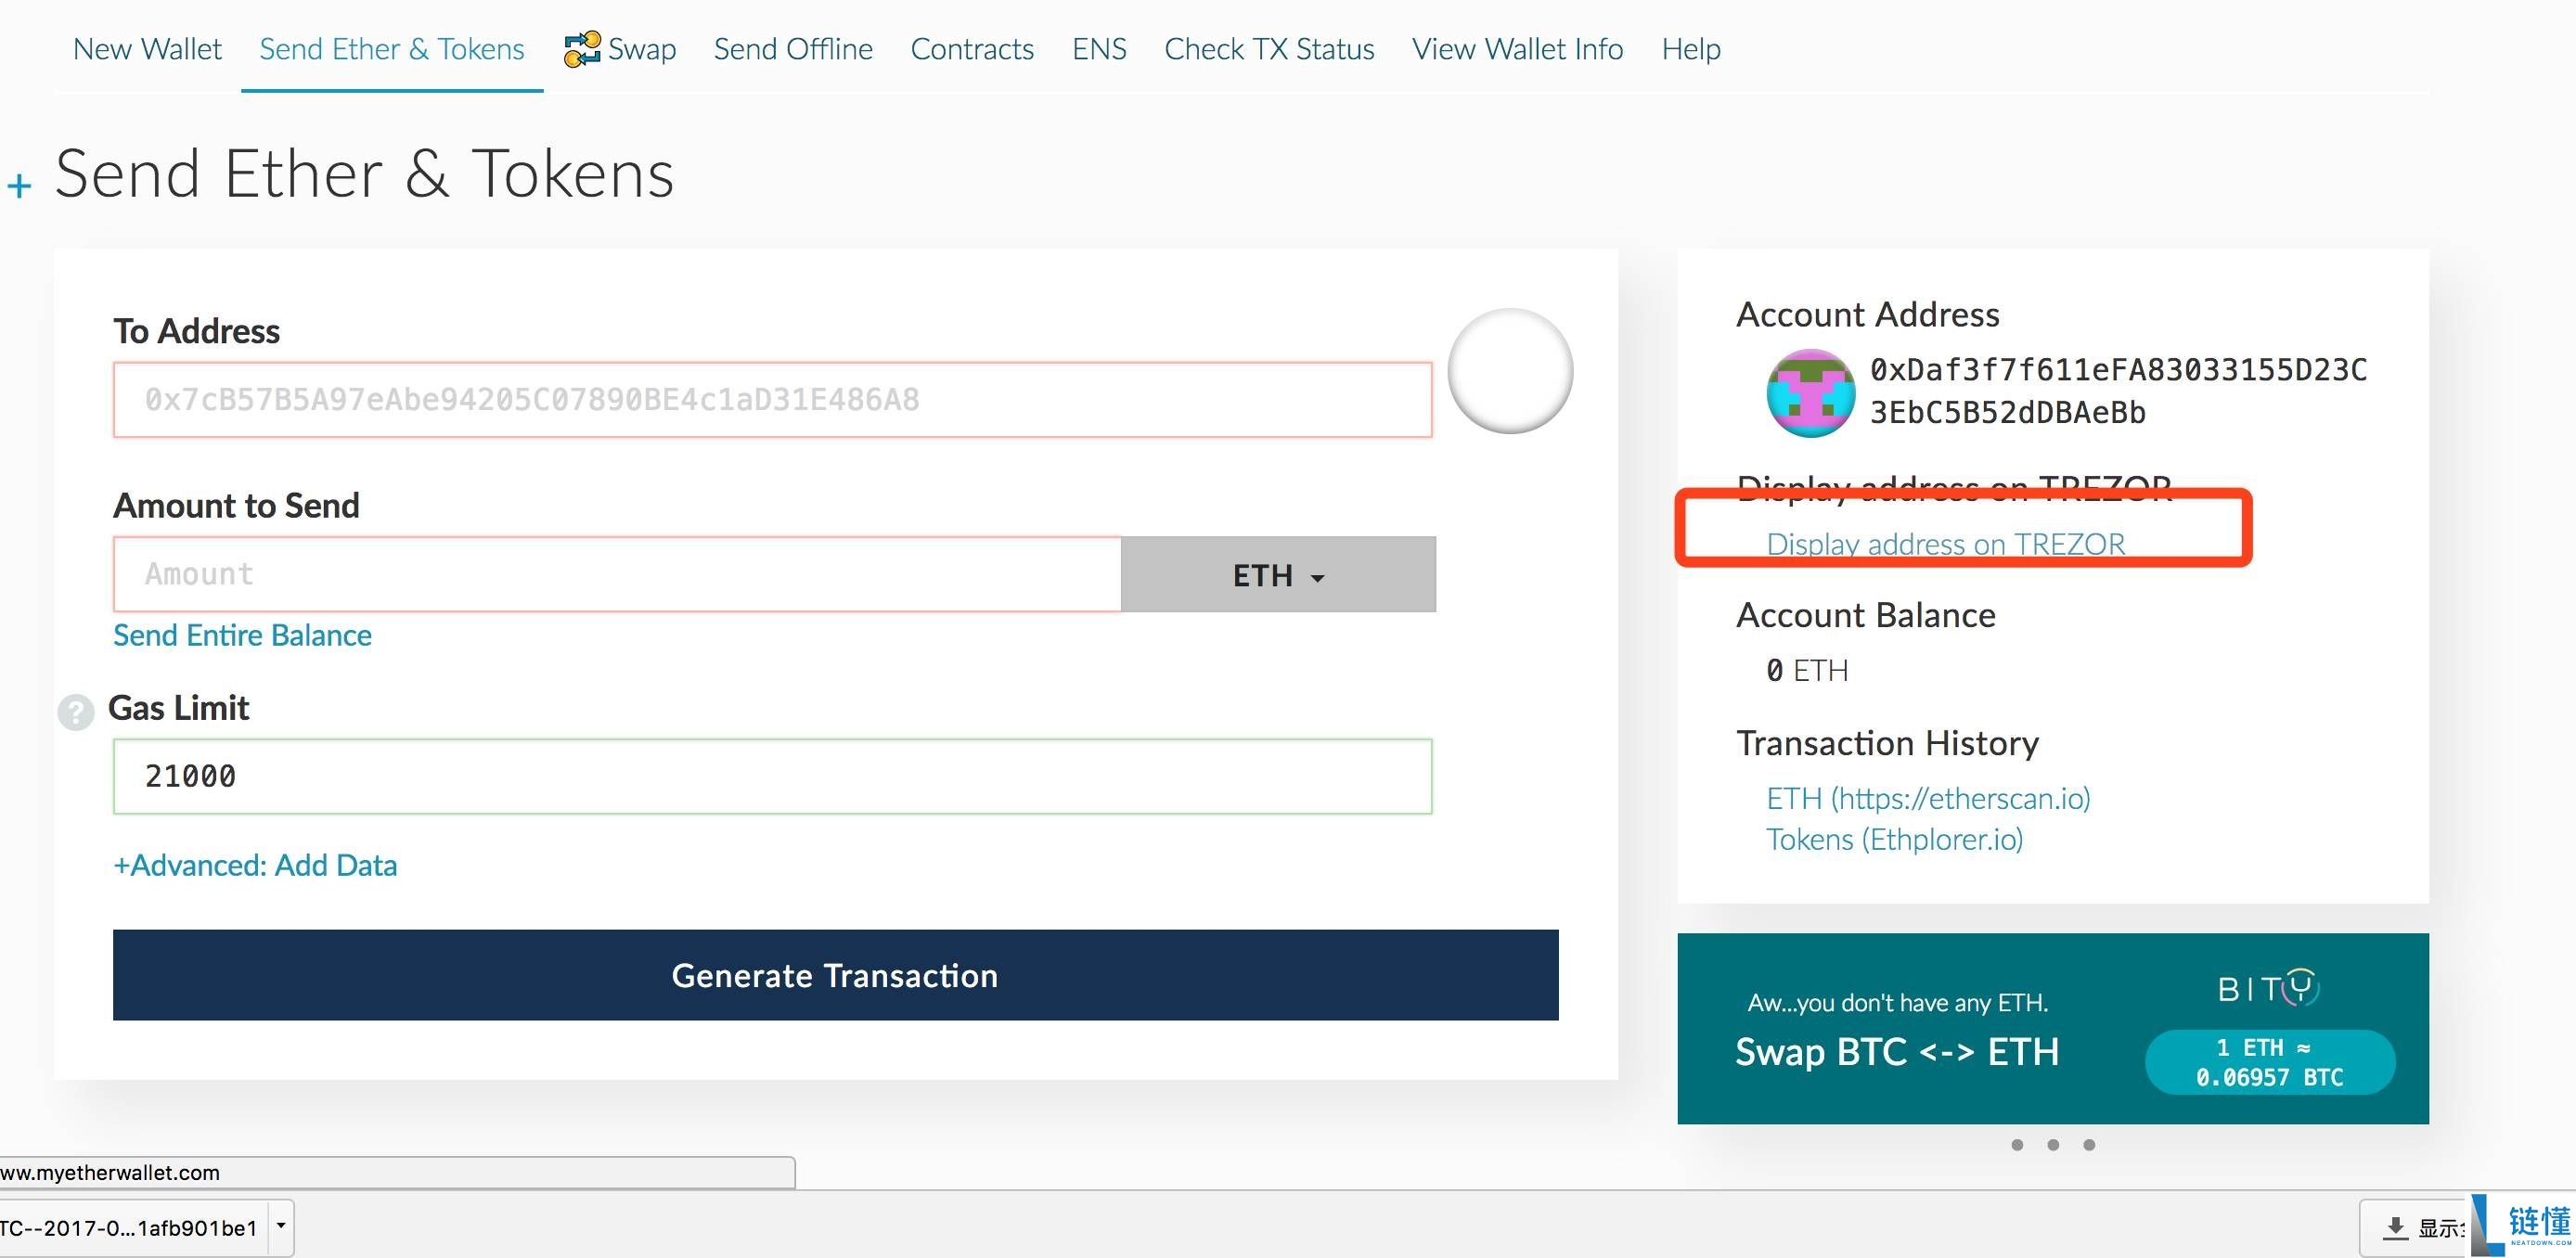Click the blue plus icon beside page title

click(19, 185)
